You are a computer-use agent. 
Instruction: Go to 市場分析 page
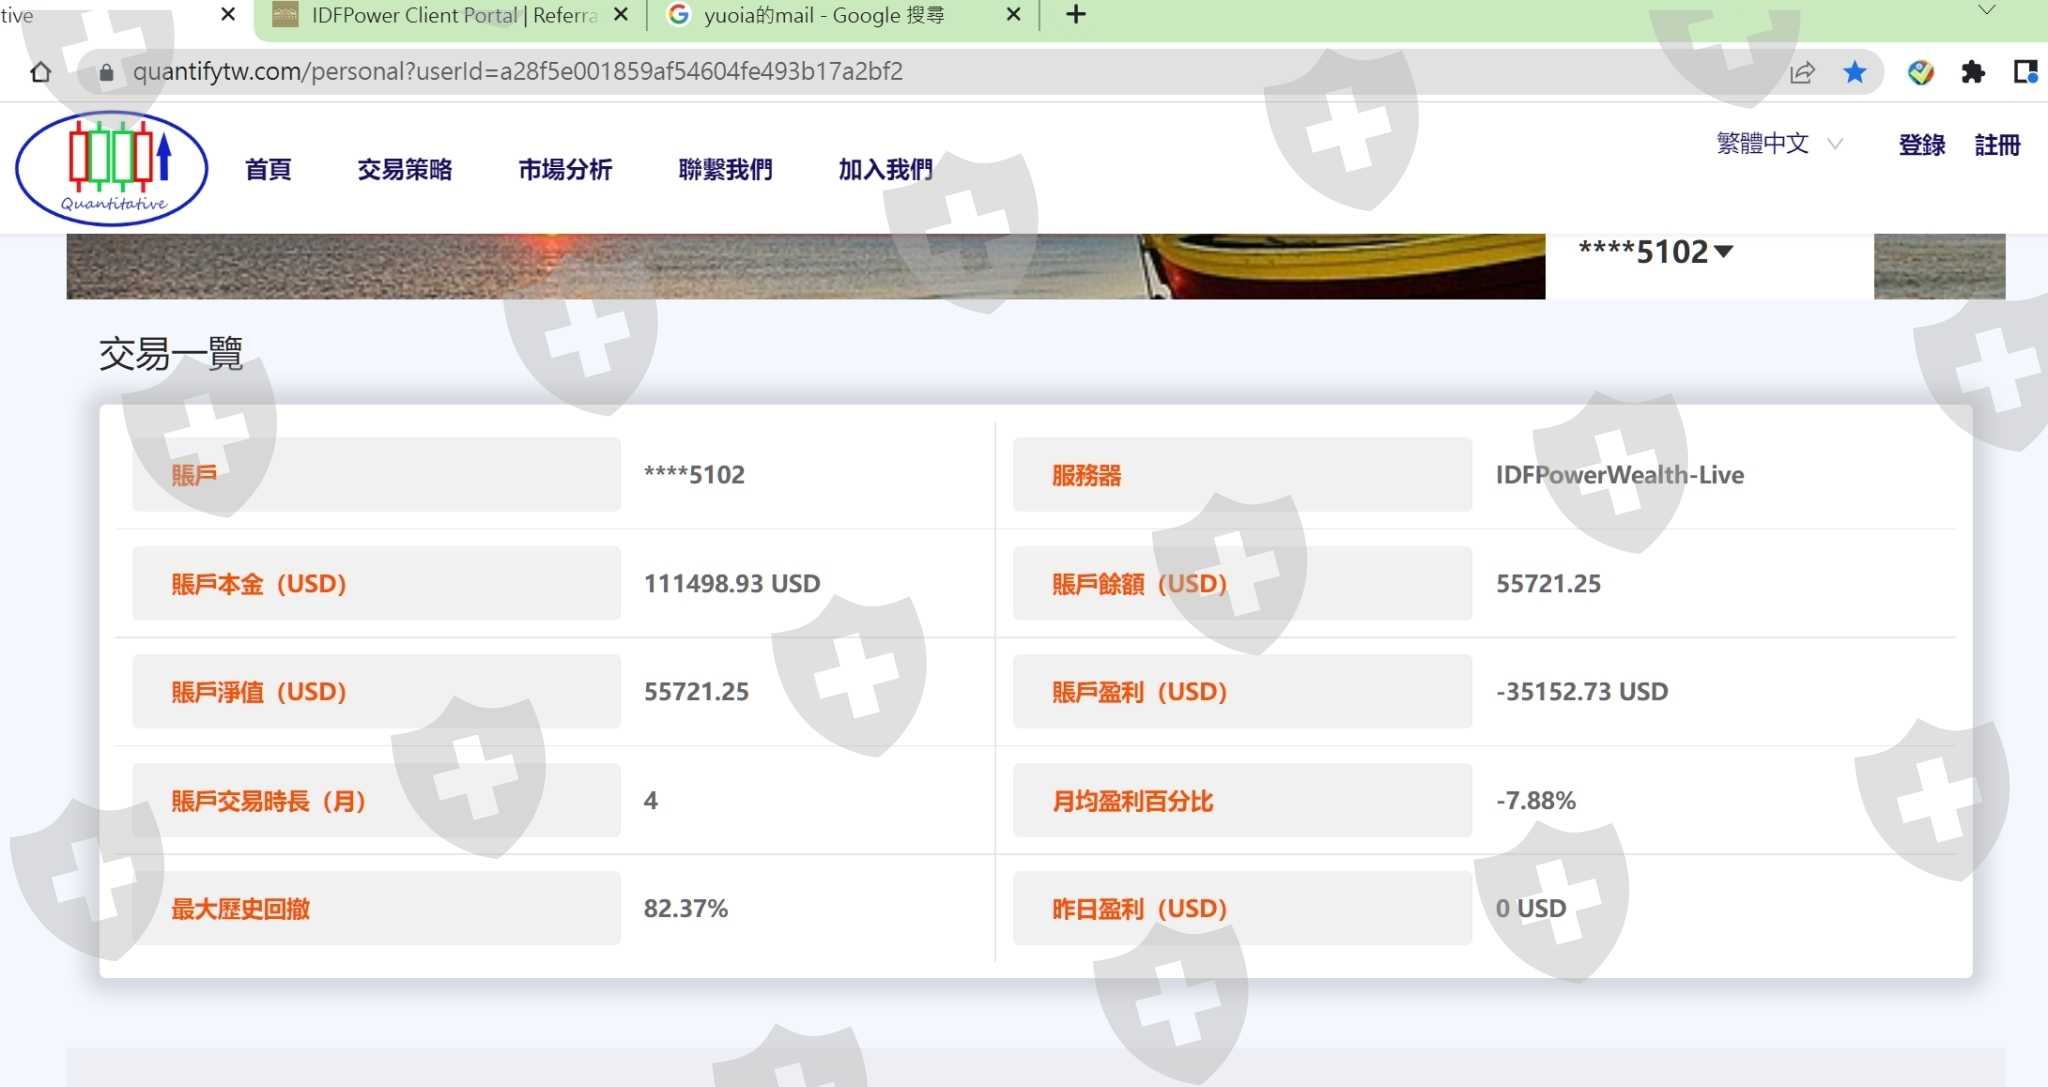click(x=565, y=170)
